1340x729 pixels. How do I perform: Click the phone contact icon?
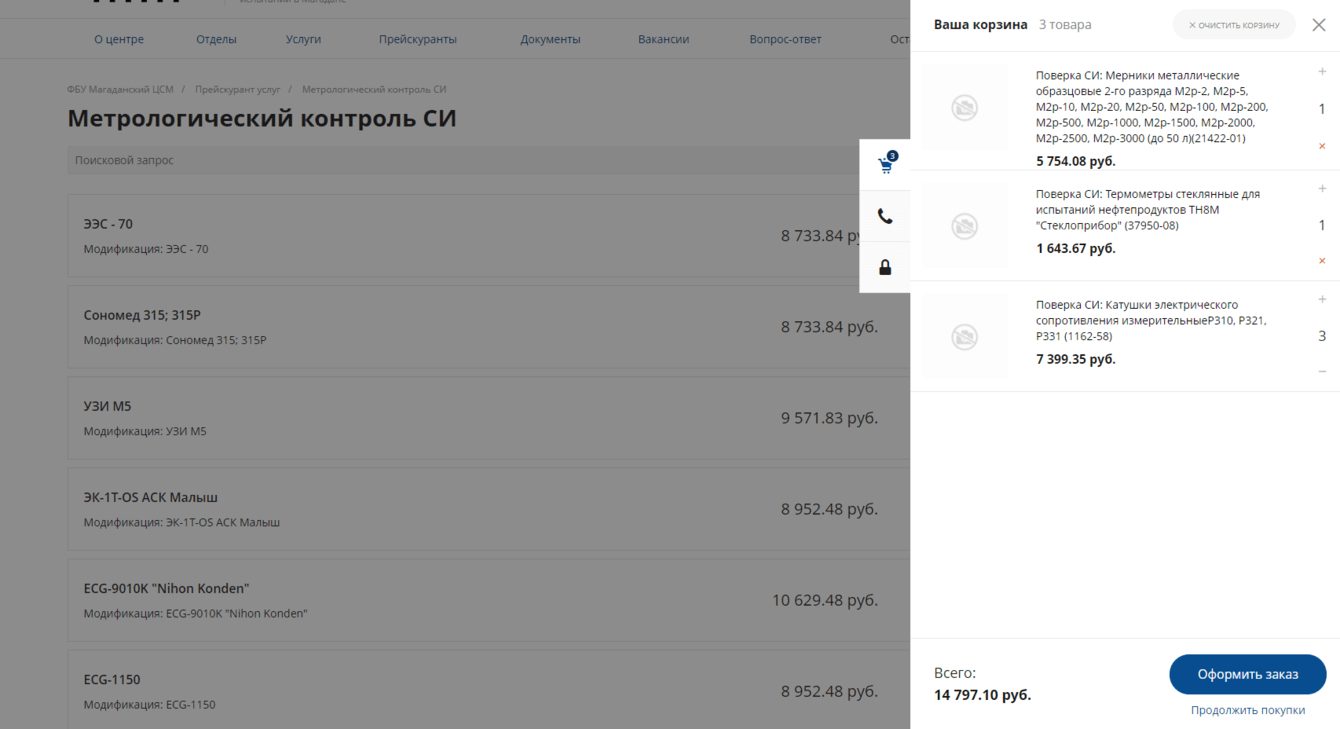click(885, 216)
